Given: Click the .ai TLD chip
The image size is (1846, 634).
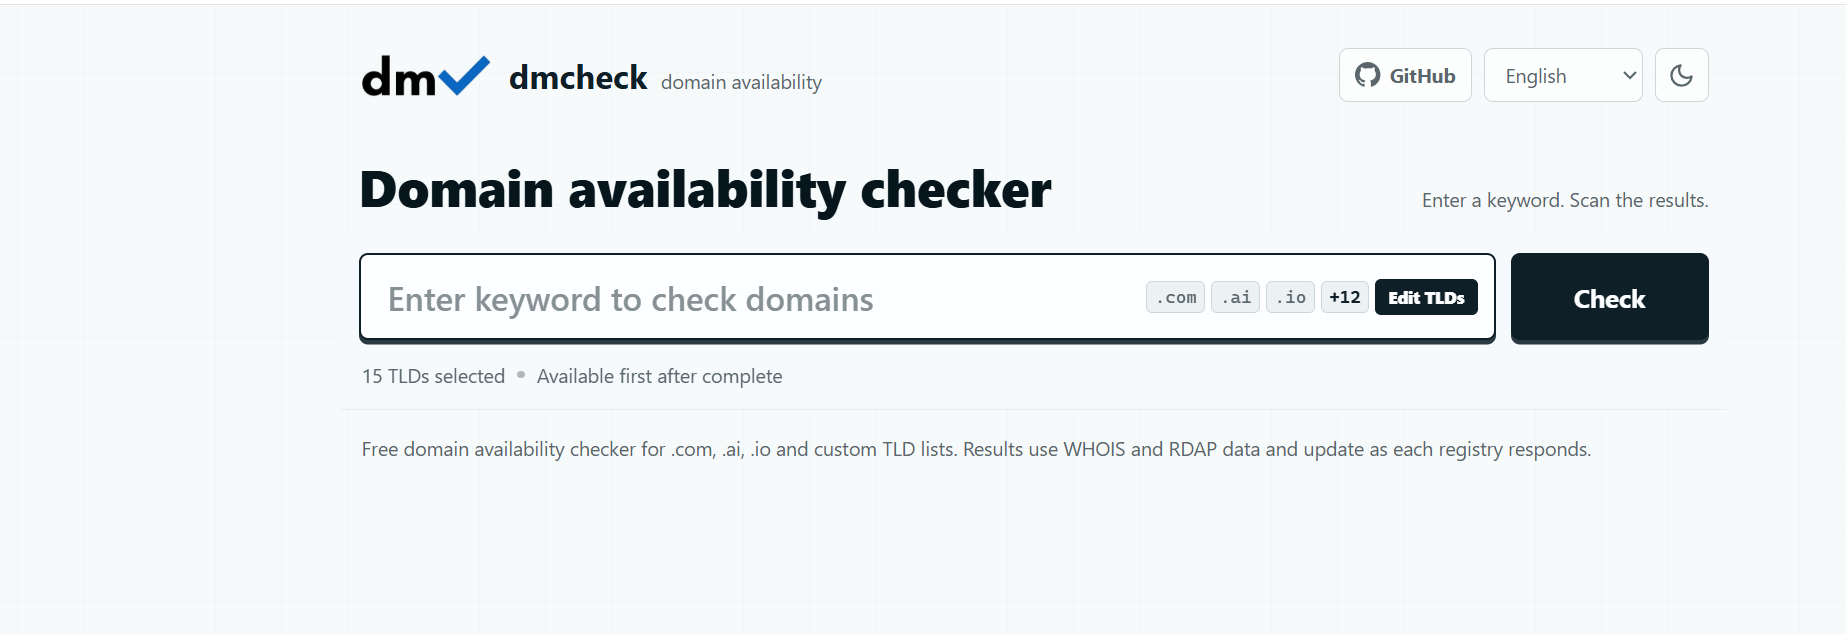Looking at the screenshot, I should tap(1235, 297).
